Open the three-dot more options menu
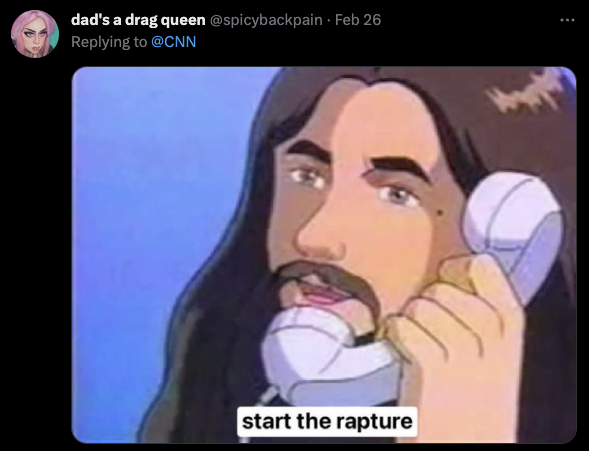Image resolution: width=589 pixels, height=451 pixels. (x=567, y=20)
